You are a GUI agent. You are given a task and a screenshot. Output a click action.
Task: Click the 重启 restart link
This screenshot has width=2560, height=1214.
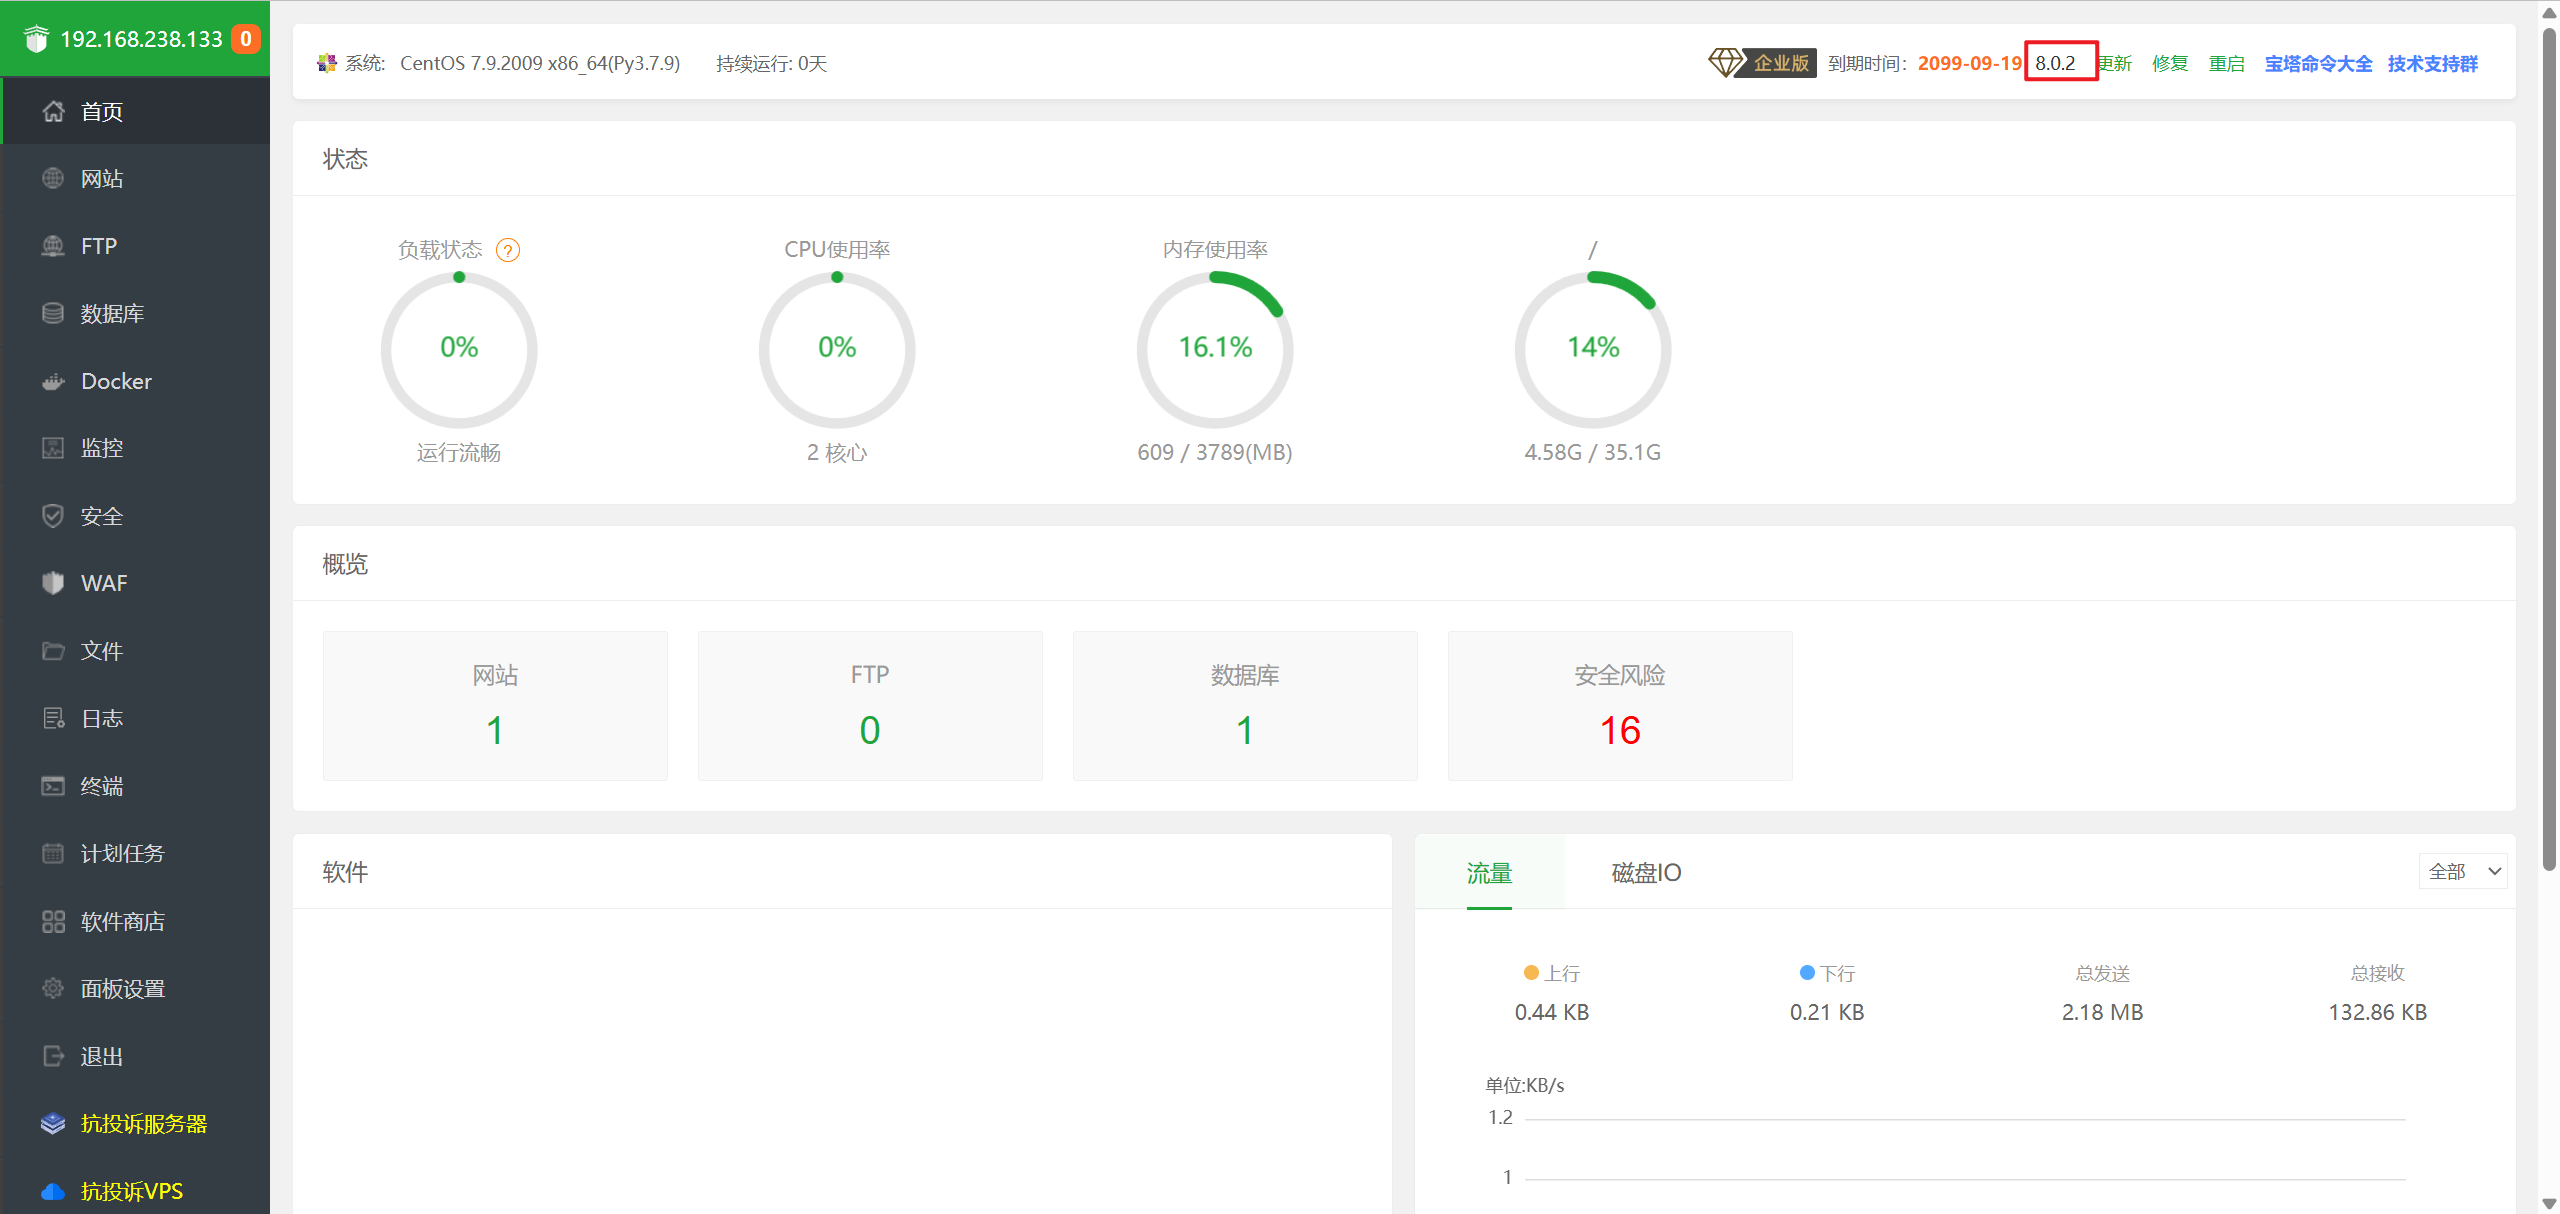tap(2226, 64)
